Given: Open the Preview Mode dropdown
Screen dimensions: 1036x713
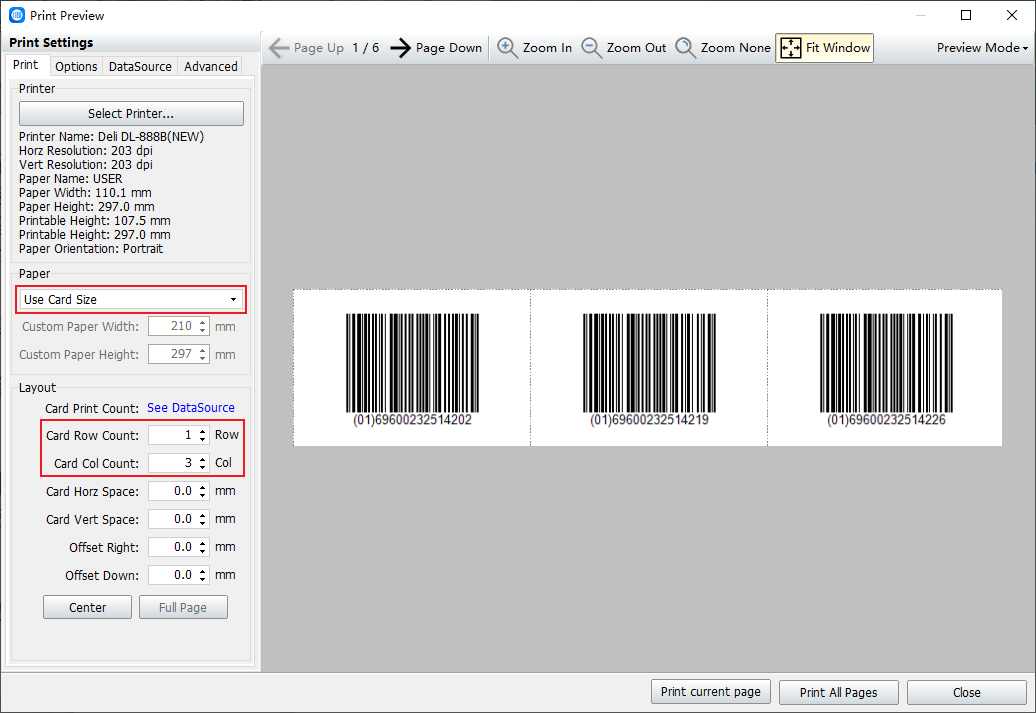Looking at the screenshot, I should tap(982, 48).
